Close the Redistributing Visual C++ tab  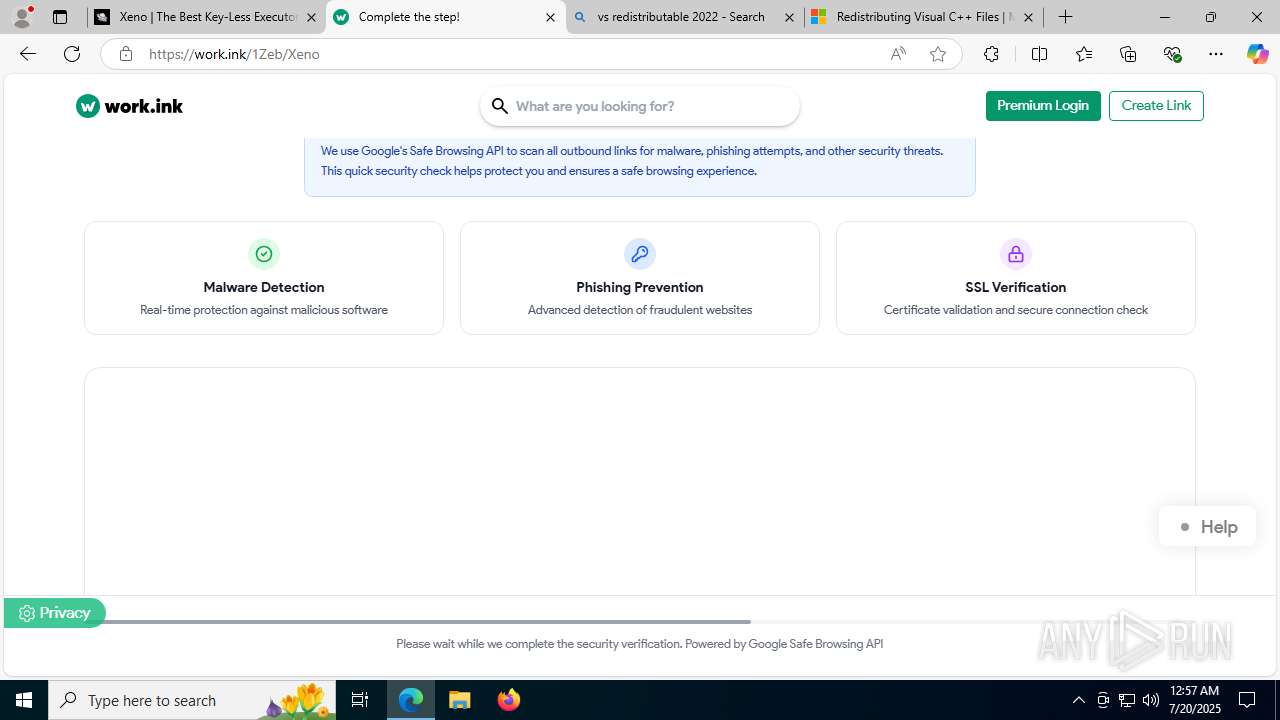1028,17
